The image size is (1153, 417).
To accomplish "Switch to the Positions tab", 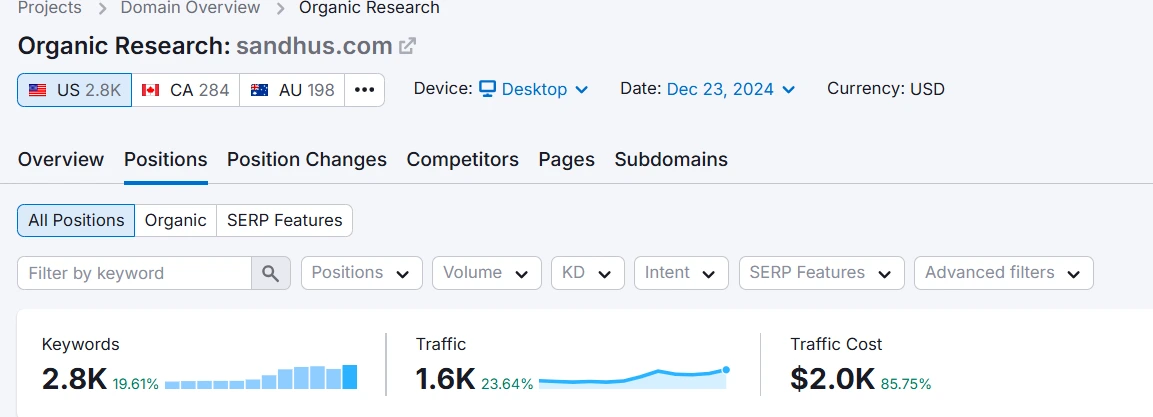I will tap(165, 160).
